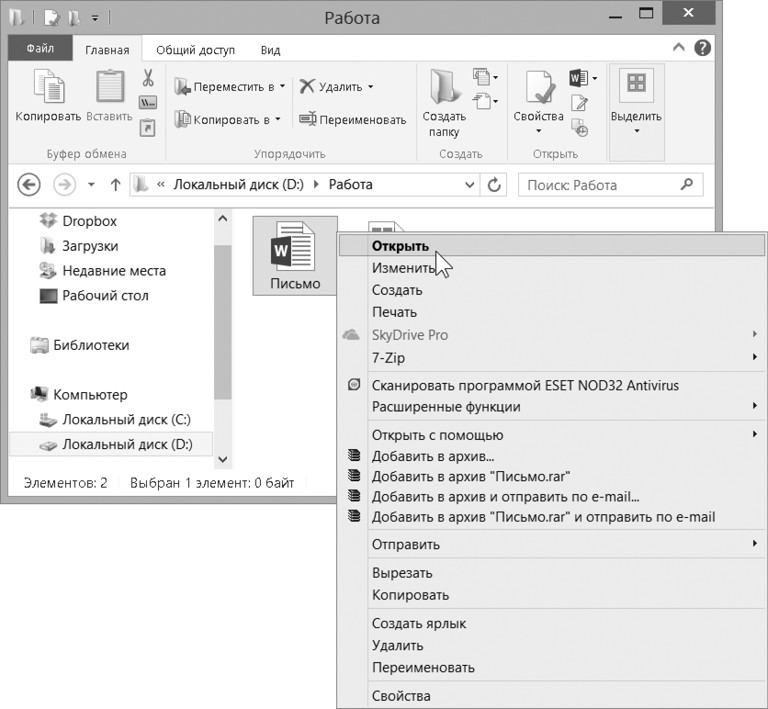Expand the address bar history dropdown
The width and height of the screenshot is (768, 709).
(471, 185)
